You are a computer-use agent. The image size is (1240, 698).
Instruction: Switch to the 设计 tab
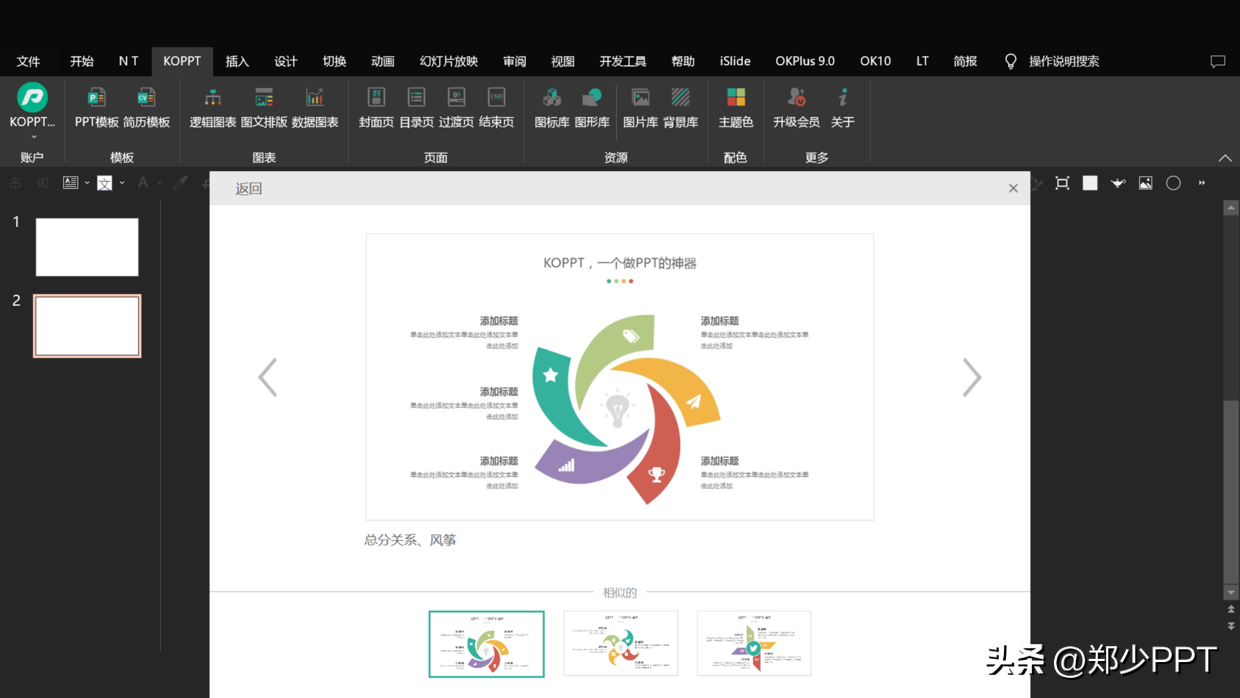pos(286,61)
